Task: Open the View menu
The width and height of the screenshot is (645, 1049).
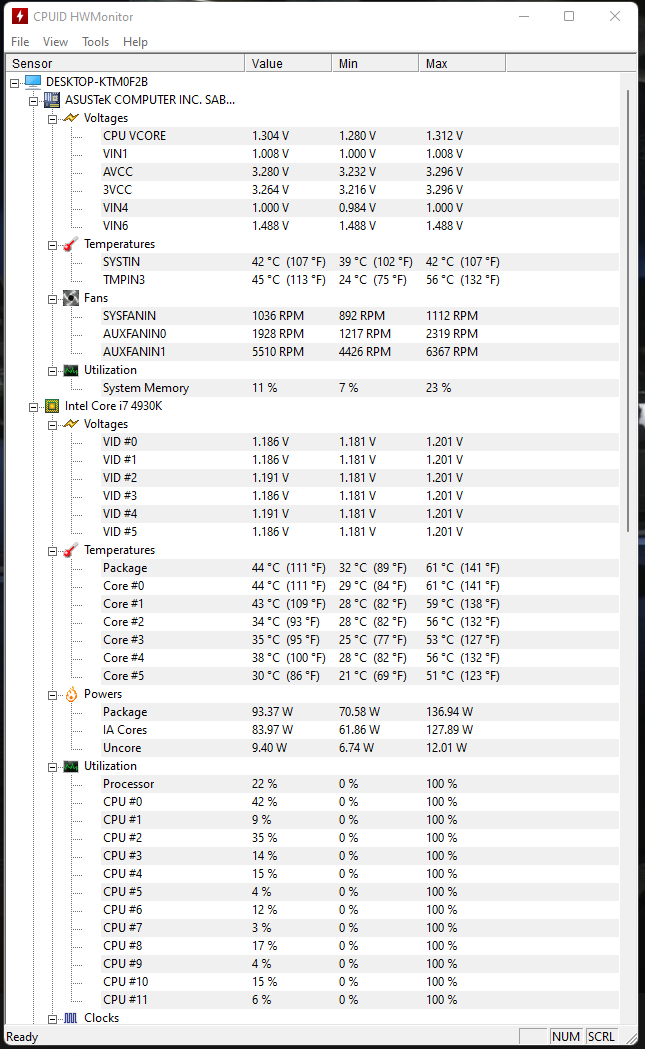Action: click(55, 42)
